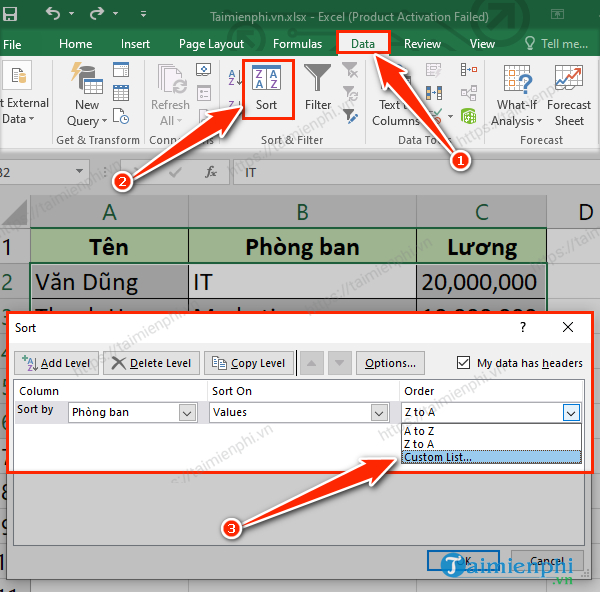The width and height of the screenshot is (600, 592).
Task: Open the Undo history dropdown arrow
Action: coord(72,14)
